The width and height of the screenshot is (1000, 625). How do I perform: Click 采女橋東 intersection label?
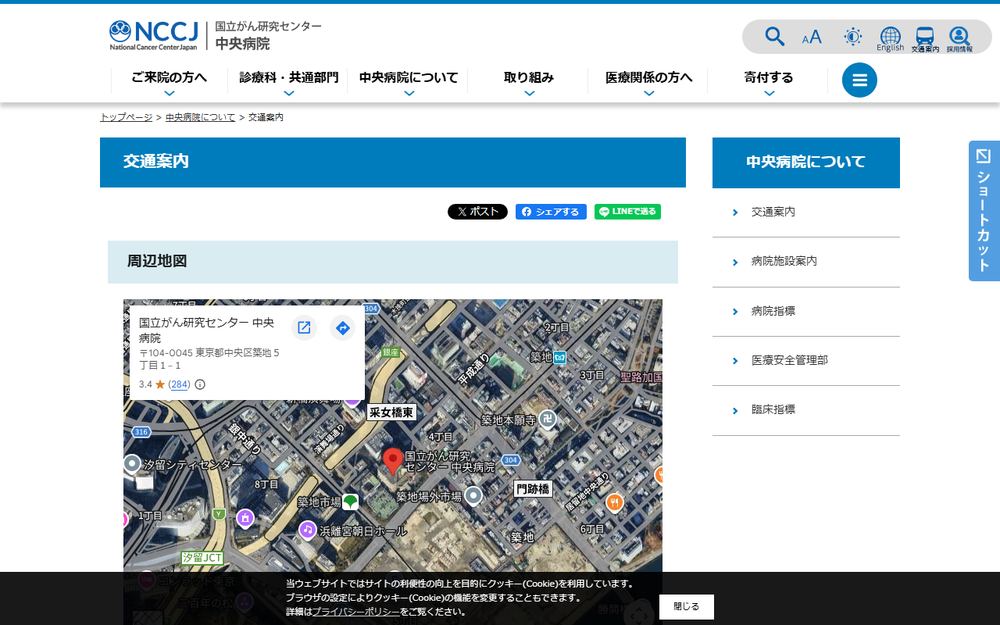[392, 413]
